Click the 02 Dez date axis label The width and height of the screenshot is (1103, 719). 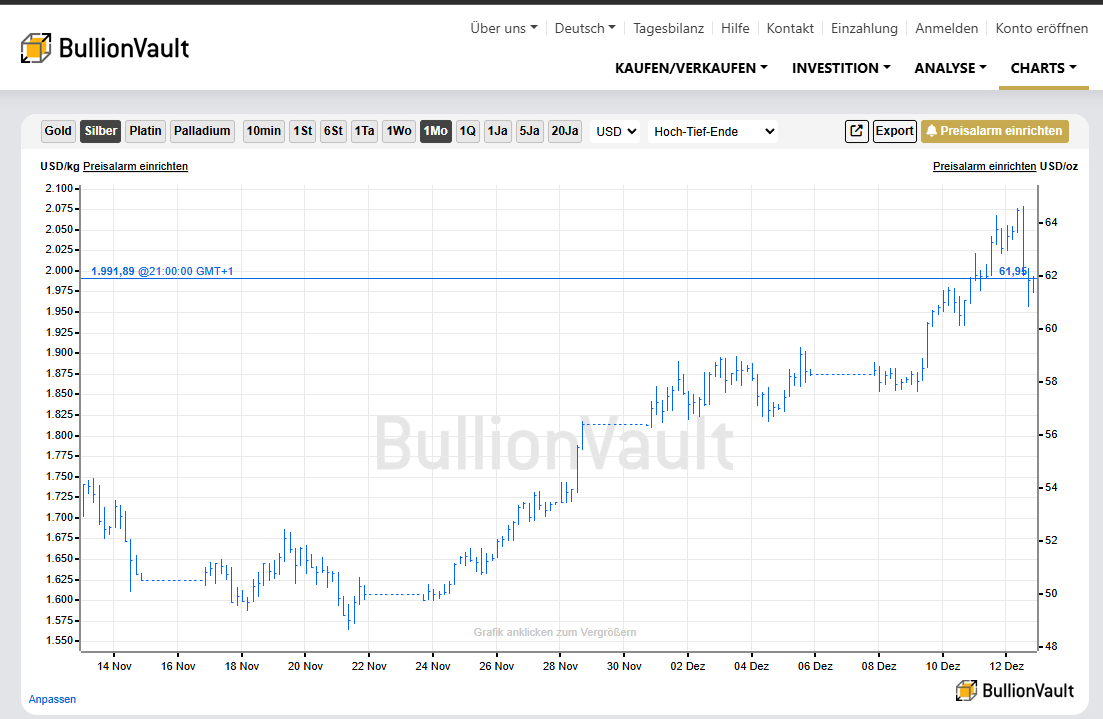point(687,666)
